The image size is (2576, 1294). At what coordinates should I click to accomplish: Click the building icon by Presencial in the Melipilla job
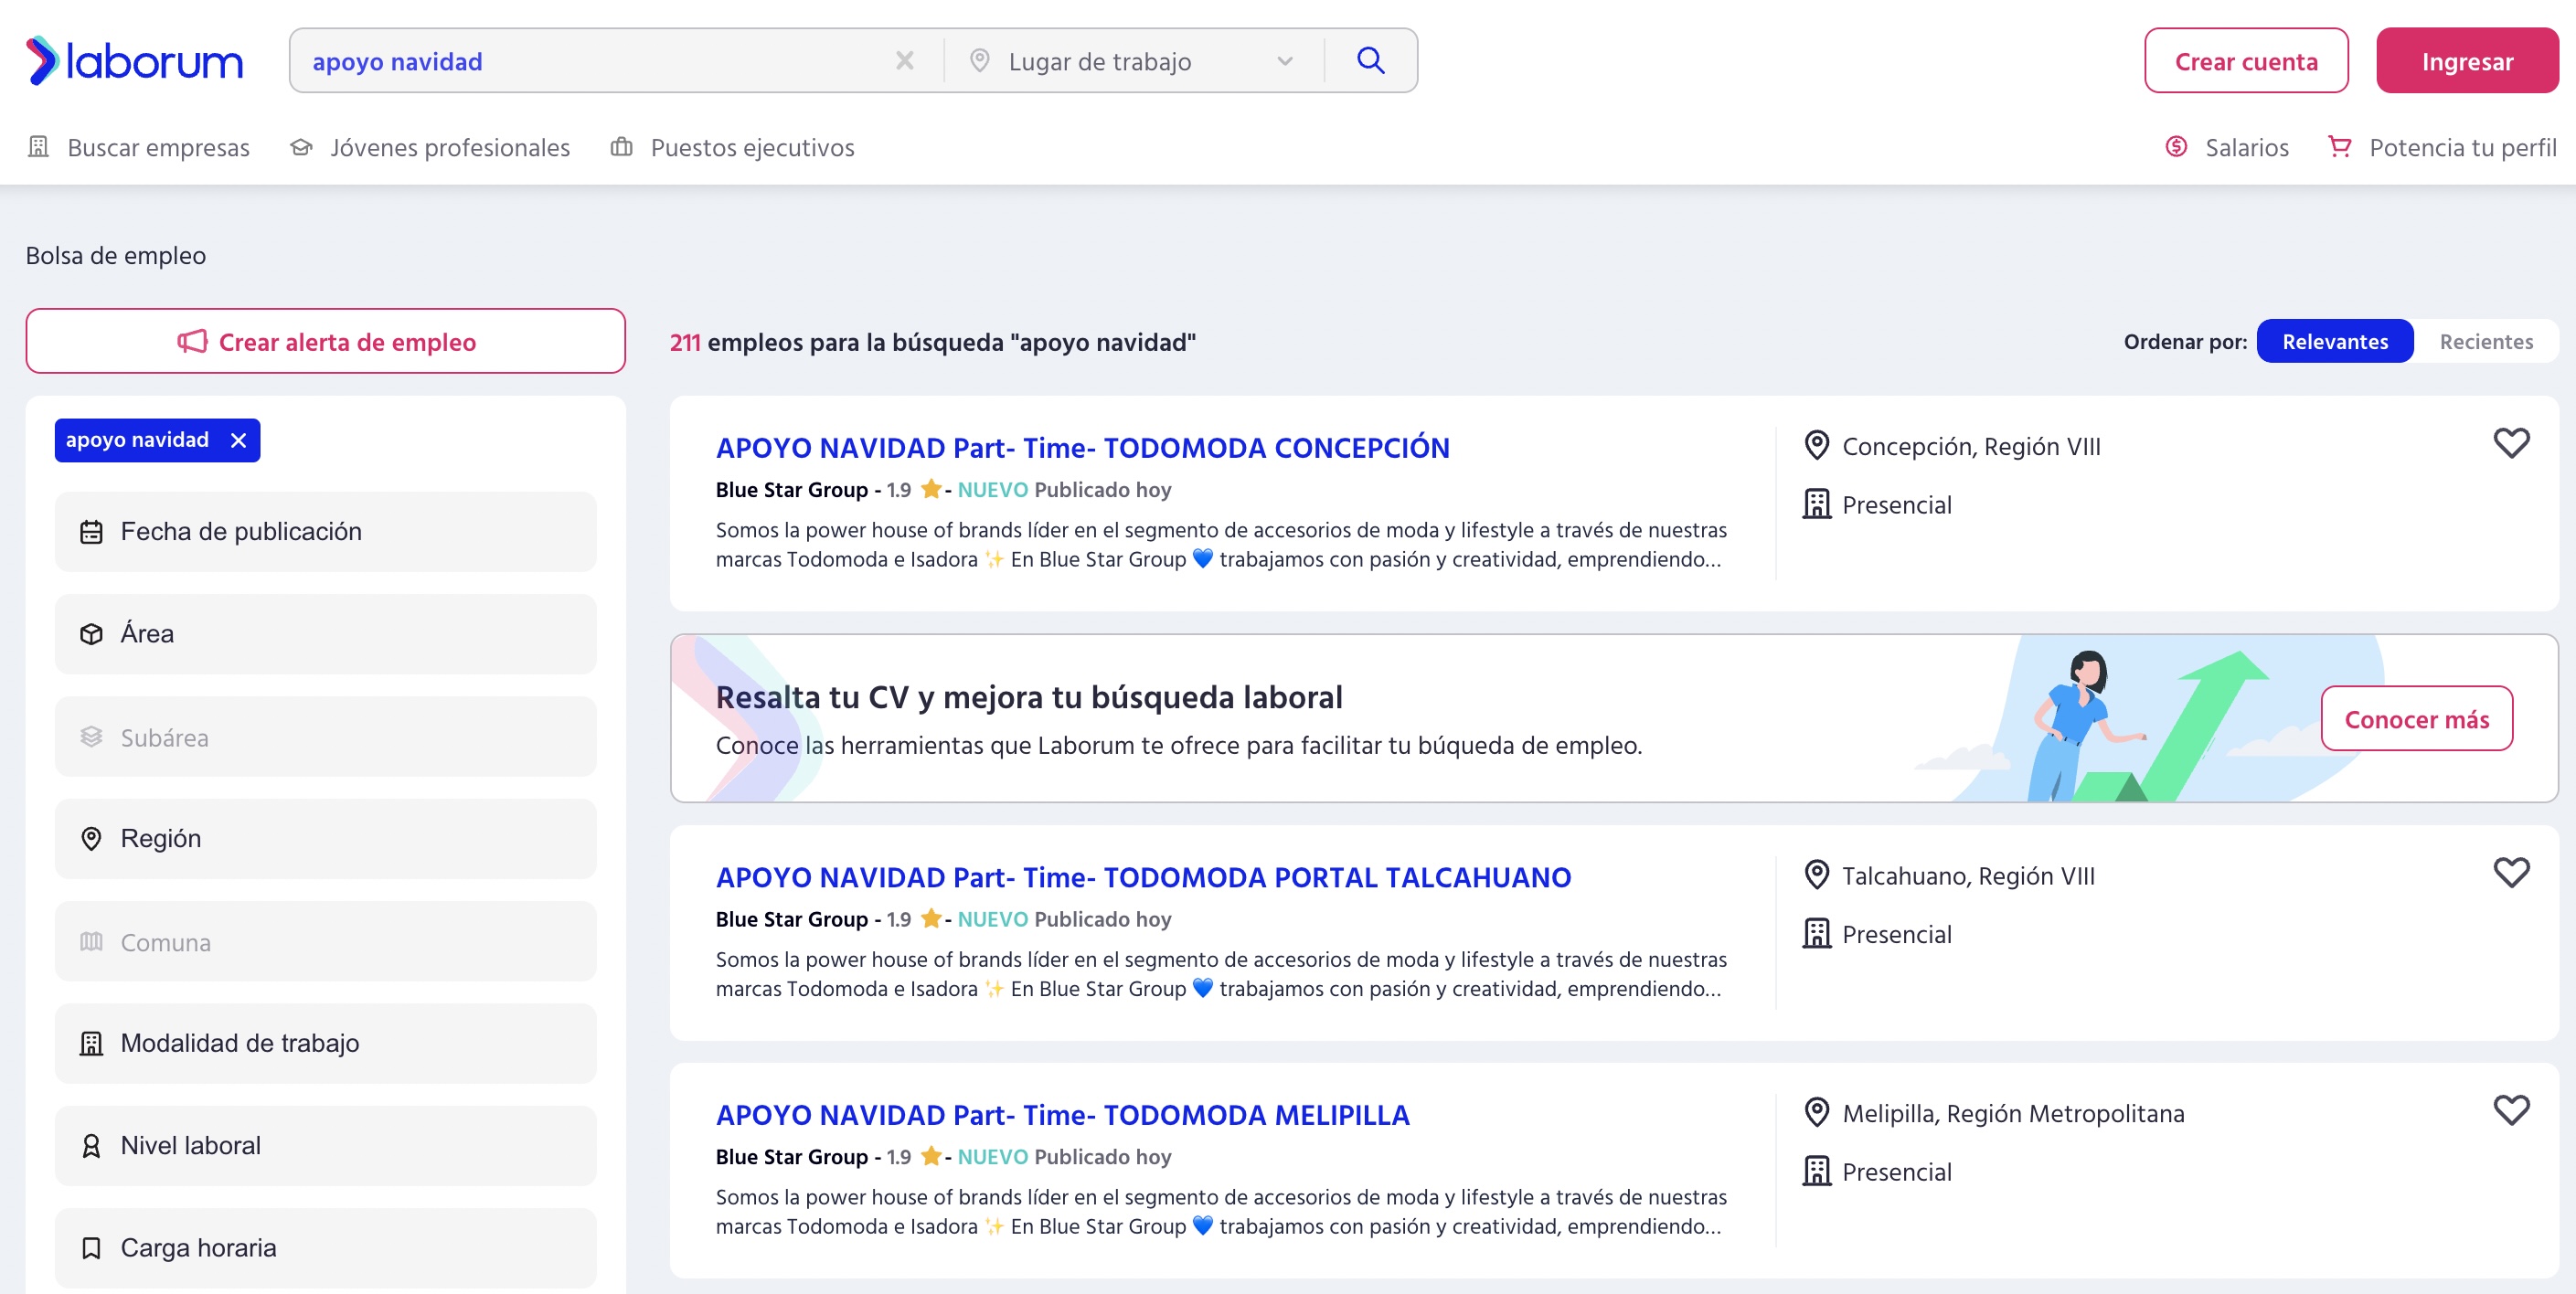(1816, 1171)
